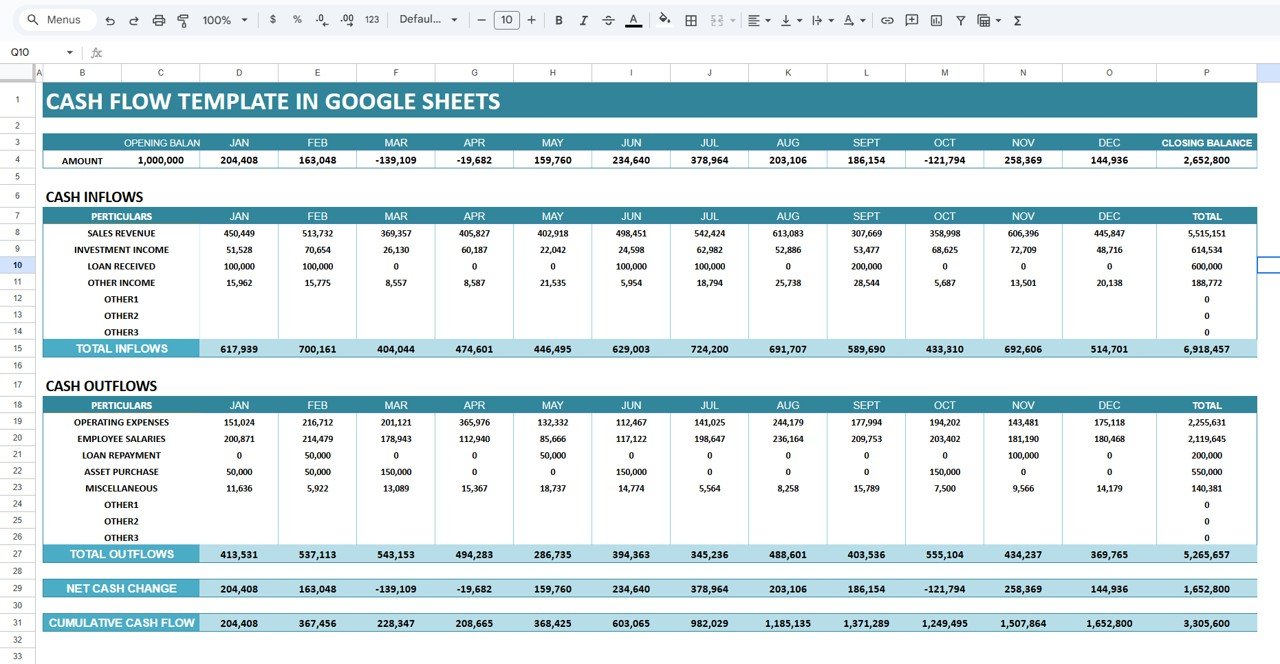1280x664 pixels.
Task: Open the fill color picker
Action: (x=665, y=19)
